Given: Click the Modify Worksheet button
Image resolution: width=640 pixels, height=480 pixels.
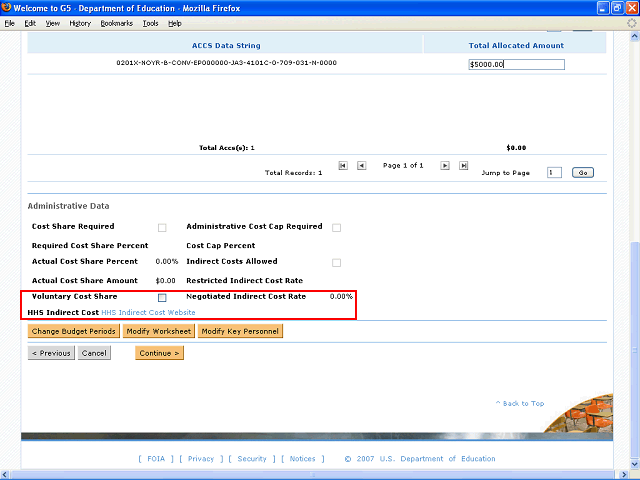Looking at the screenshot, I should coord(159,331).
